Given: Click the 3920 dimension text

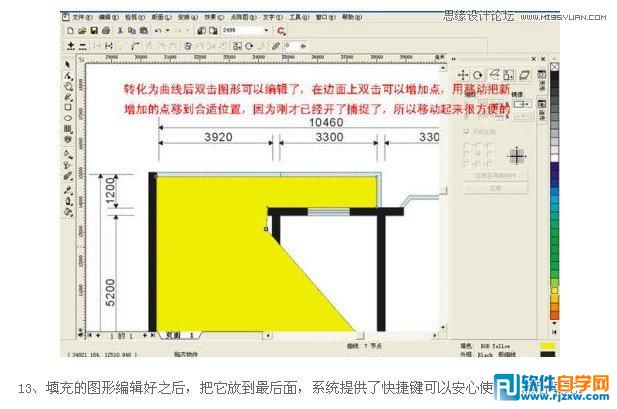Looking at the screenshot, I should (218, 137).
